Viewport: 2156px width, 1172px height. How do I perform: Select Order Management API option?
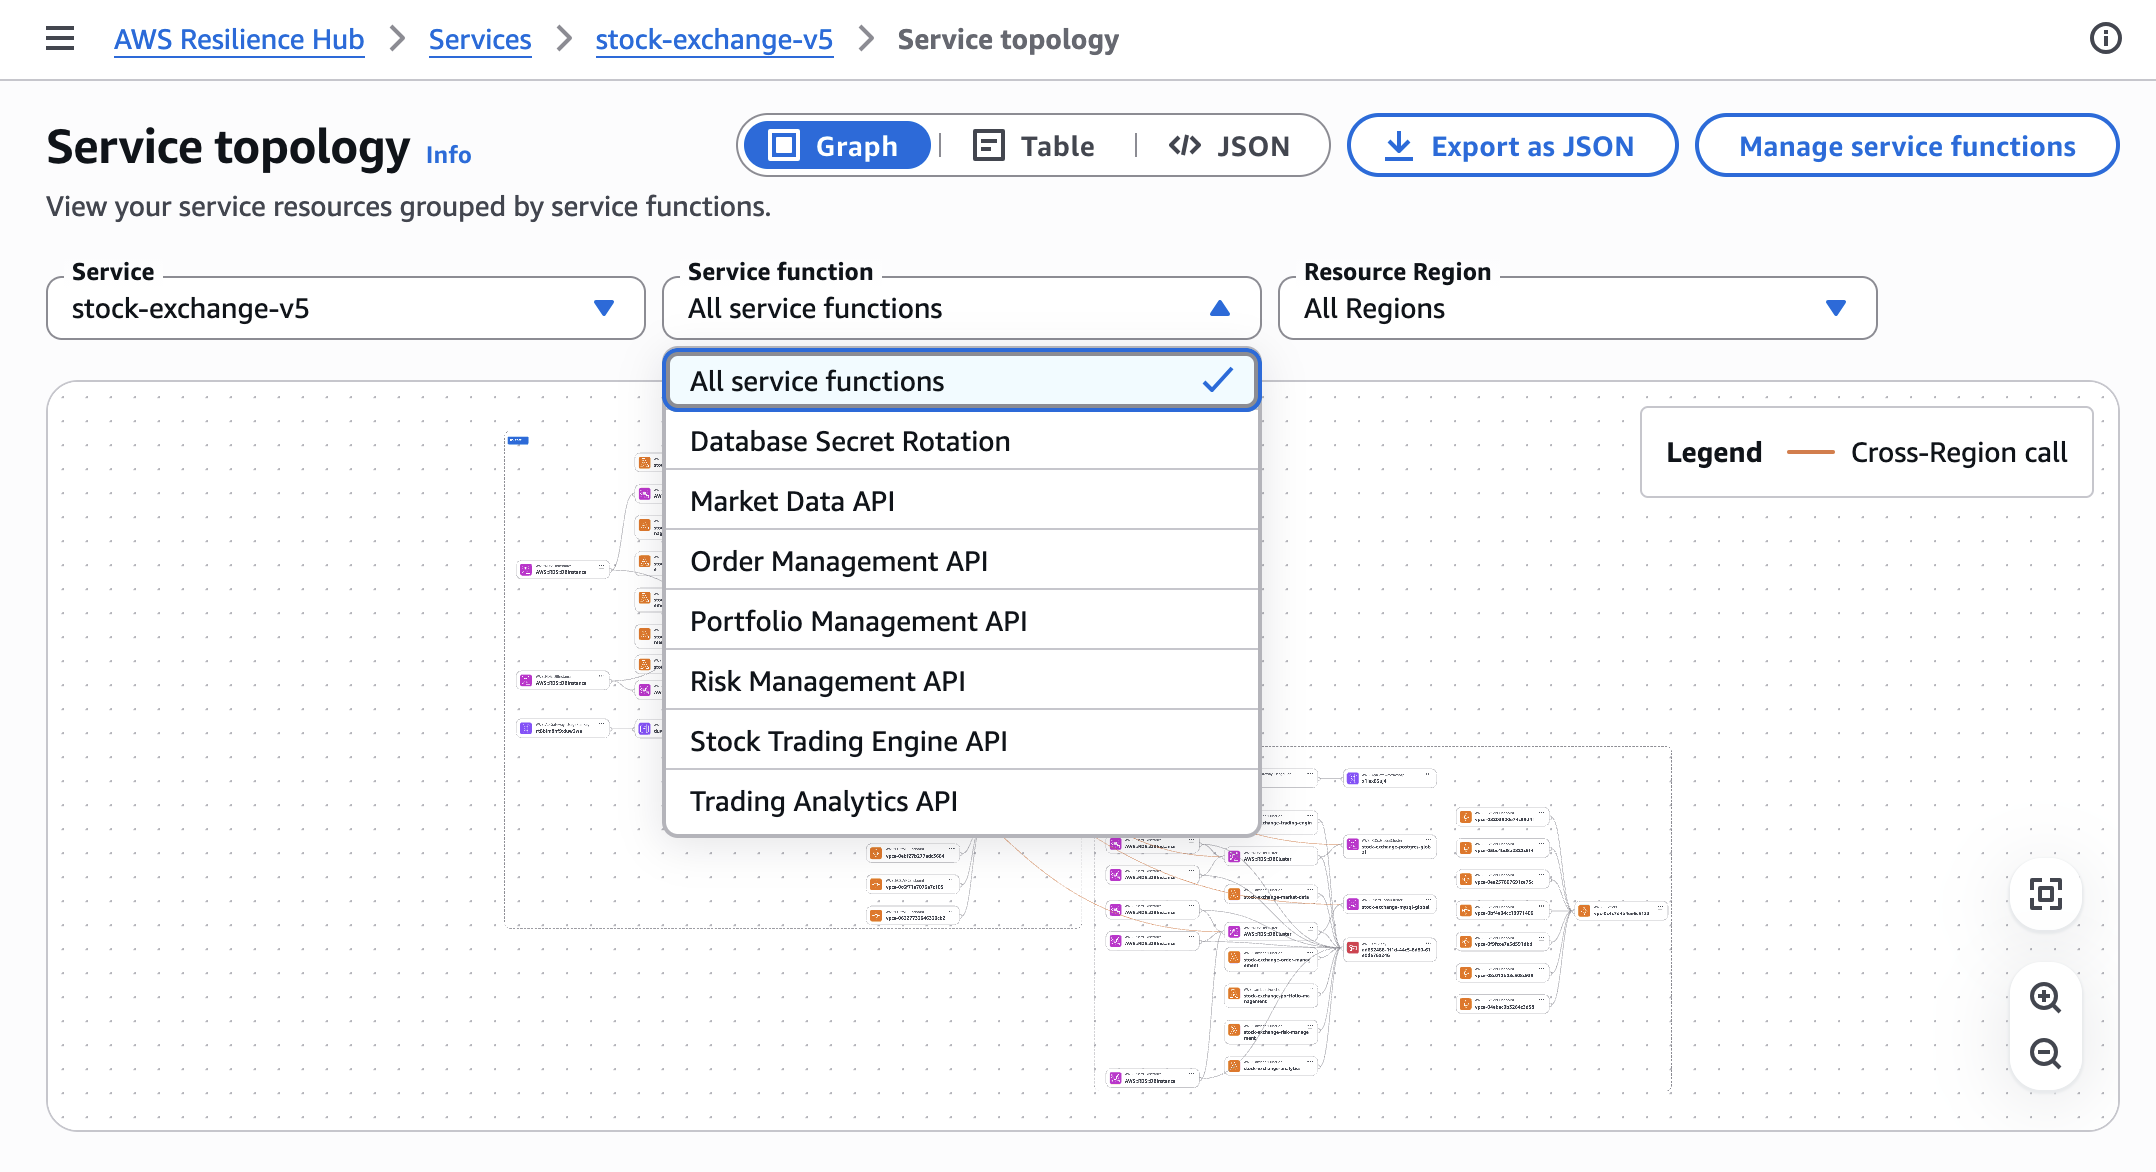pyautogui.click(x=962, y=561)
